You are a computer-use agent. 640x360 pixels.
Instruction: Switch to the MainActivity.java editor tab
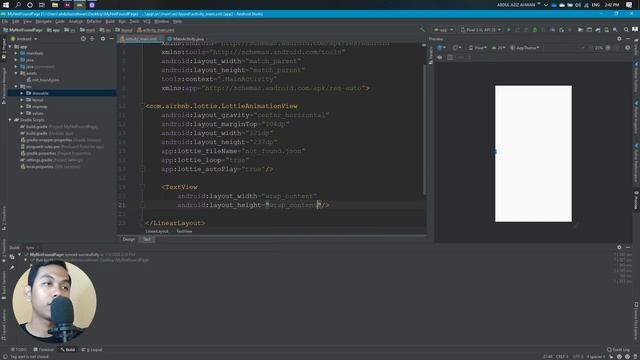[x=188, y=39]
